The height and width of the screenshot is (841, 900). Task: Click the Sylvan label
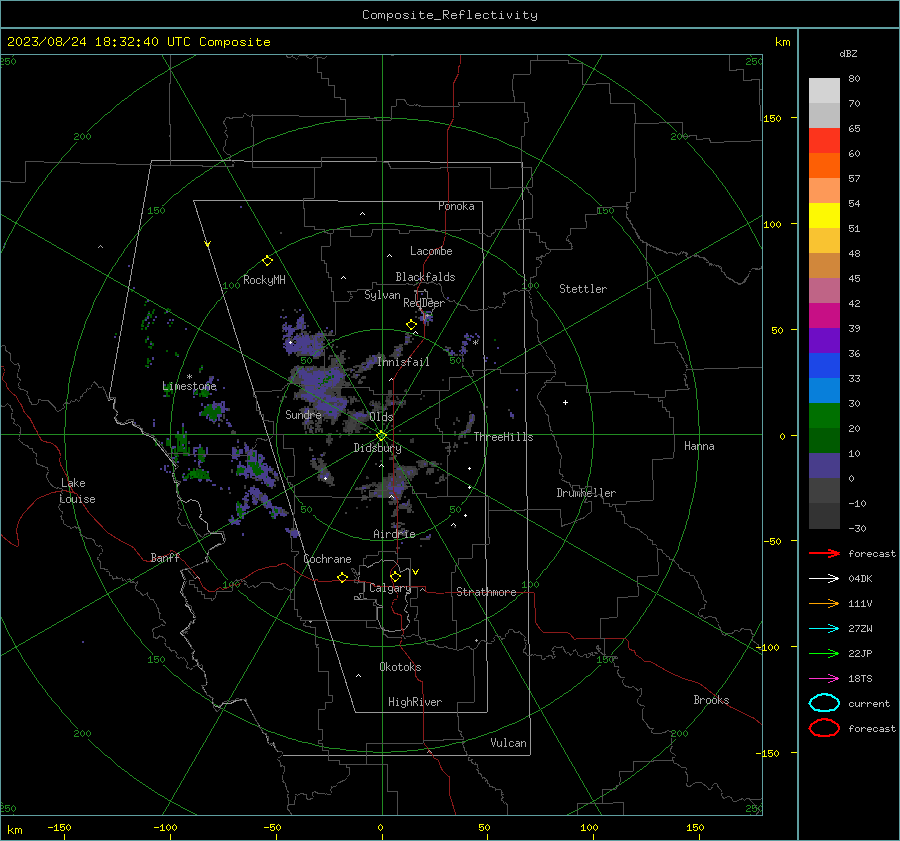click(x=382, y=295)
